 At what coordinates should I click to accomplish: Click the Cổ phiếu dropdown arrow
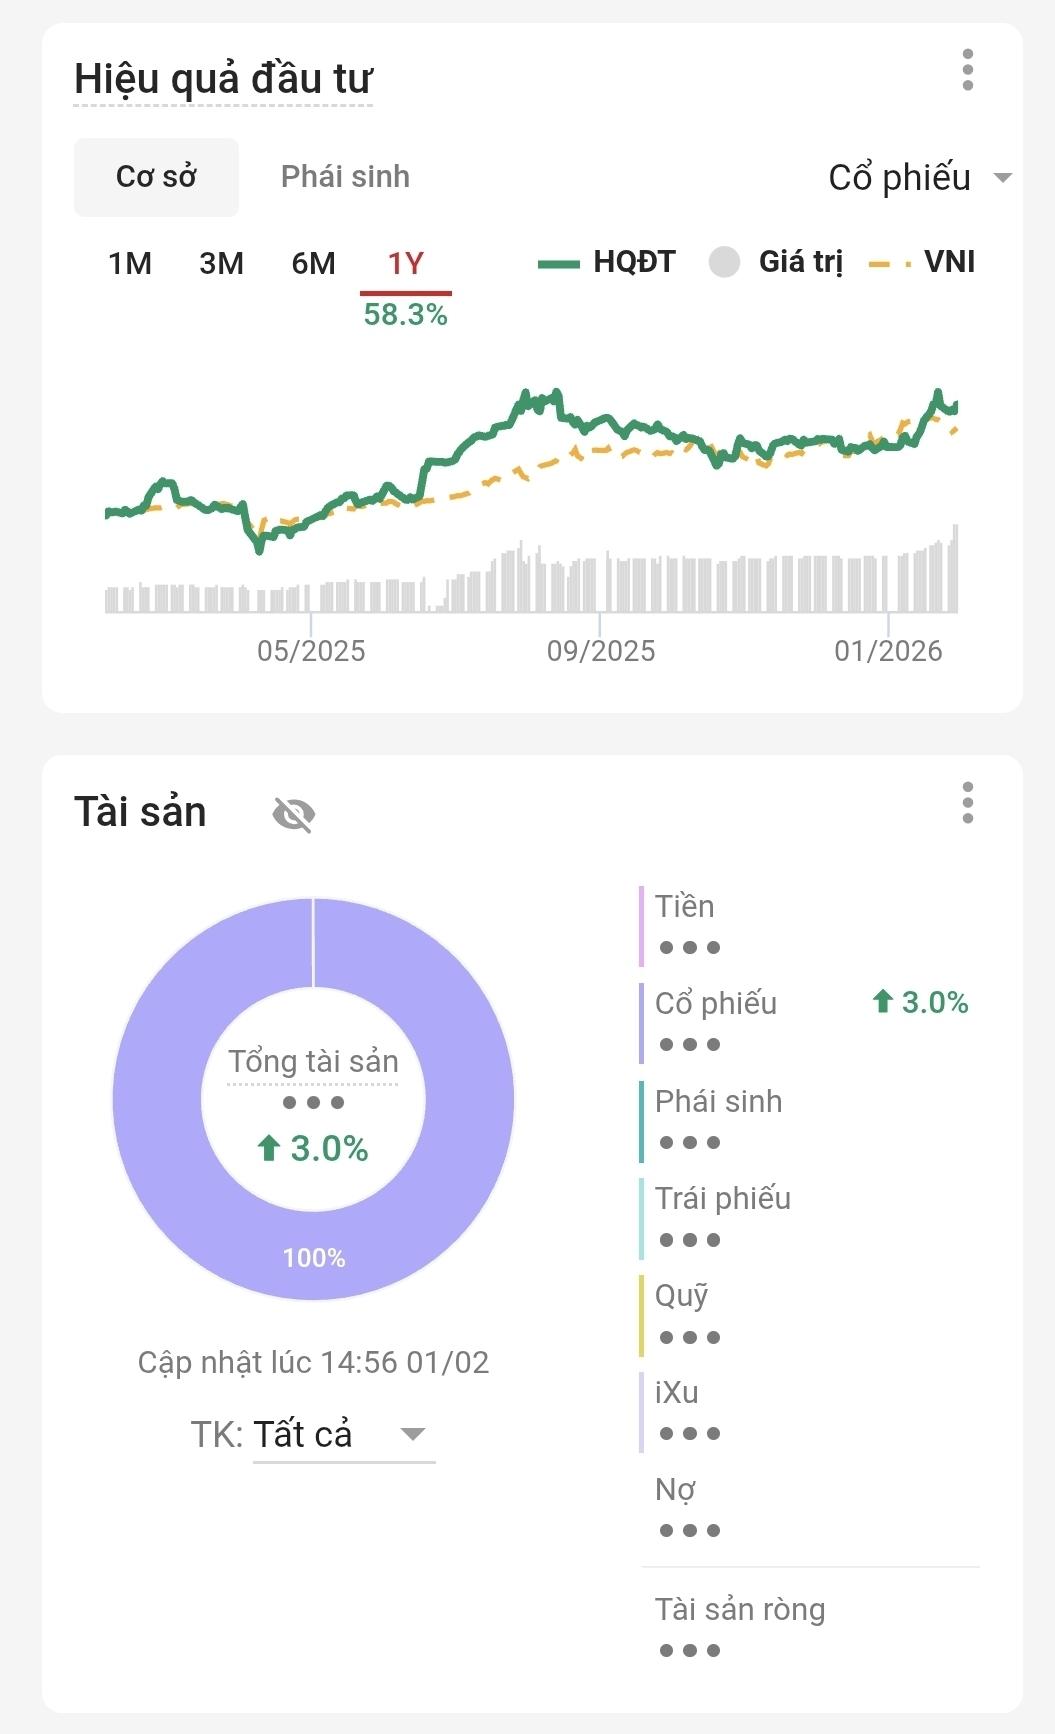pos(1002,178)
